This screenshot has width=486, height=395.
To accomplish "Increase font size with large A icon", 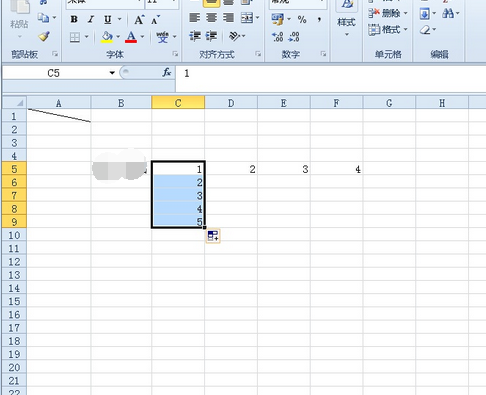I will pos(139,20).
